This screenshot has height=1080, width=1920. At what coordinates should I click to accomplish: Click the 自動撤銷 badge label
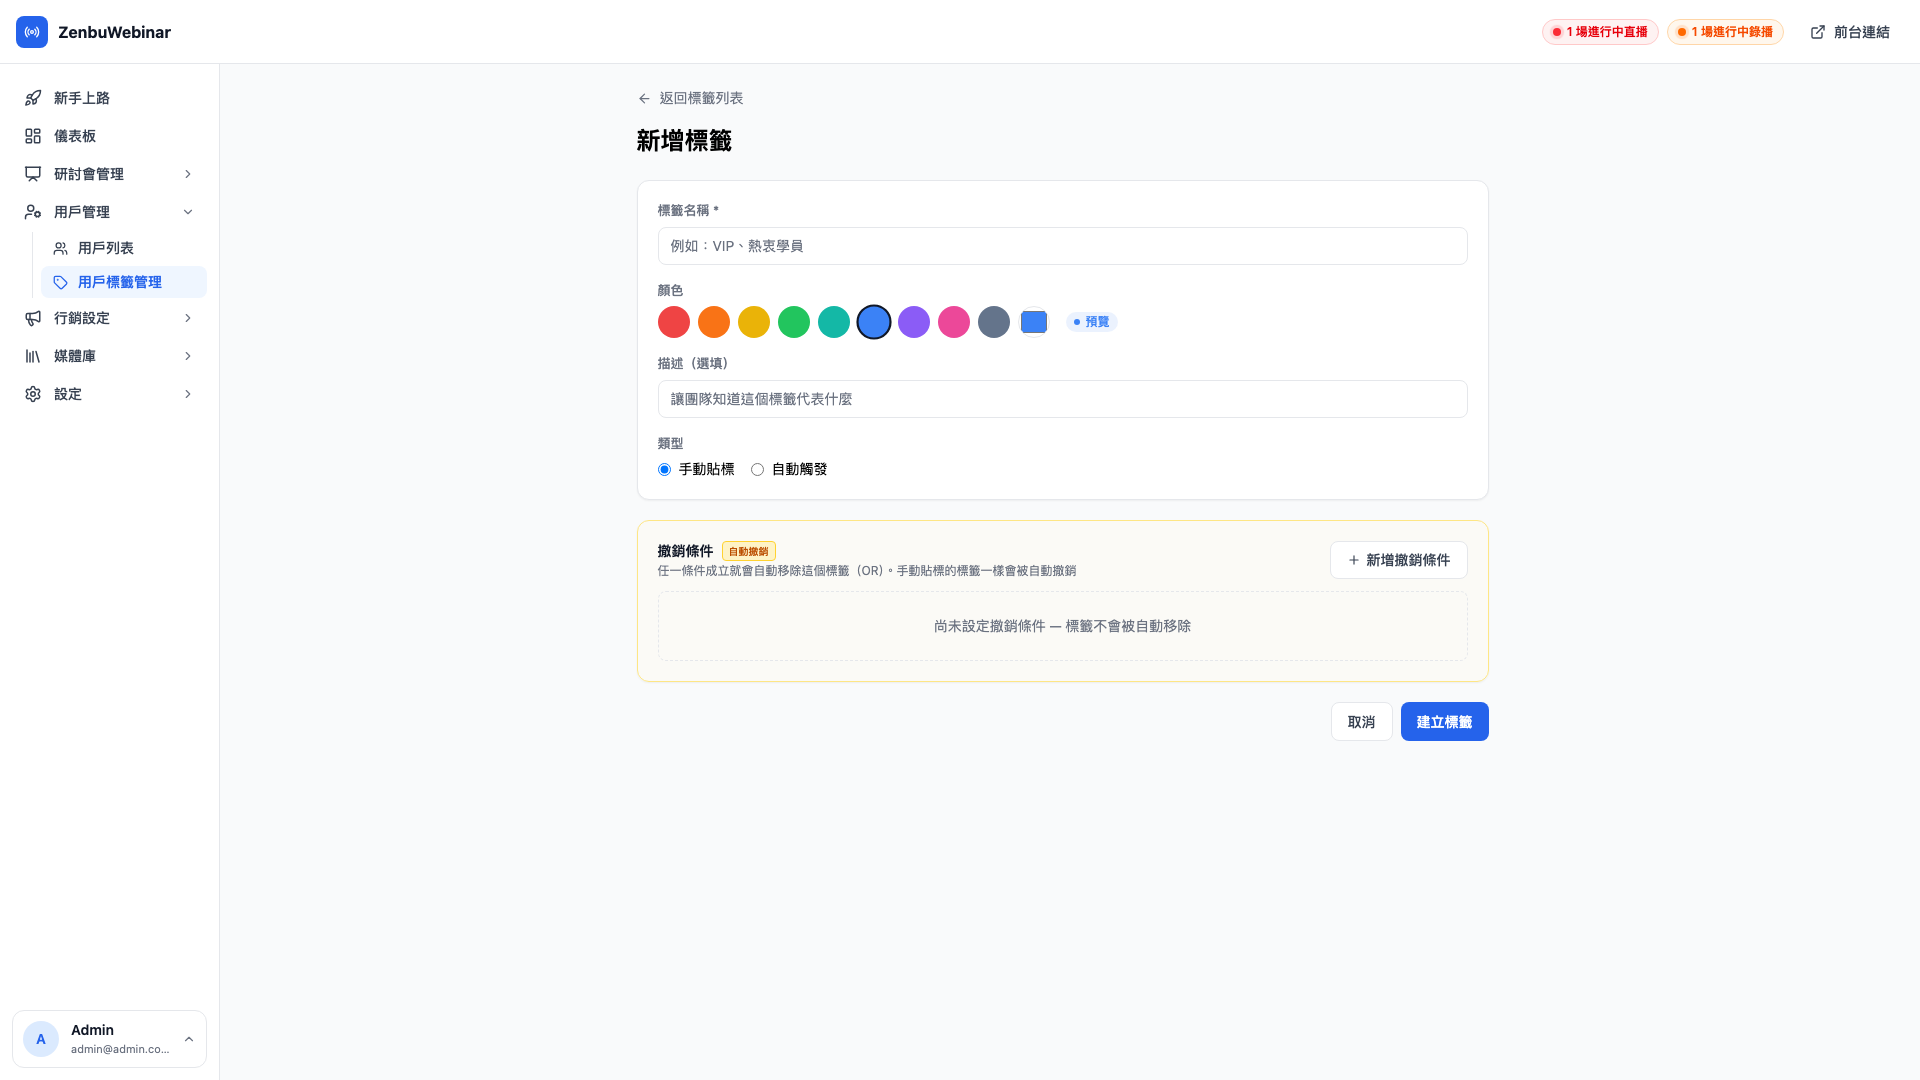point(749,551)
